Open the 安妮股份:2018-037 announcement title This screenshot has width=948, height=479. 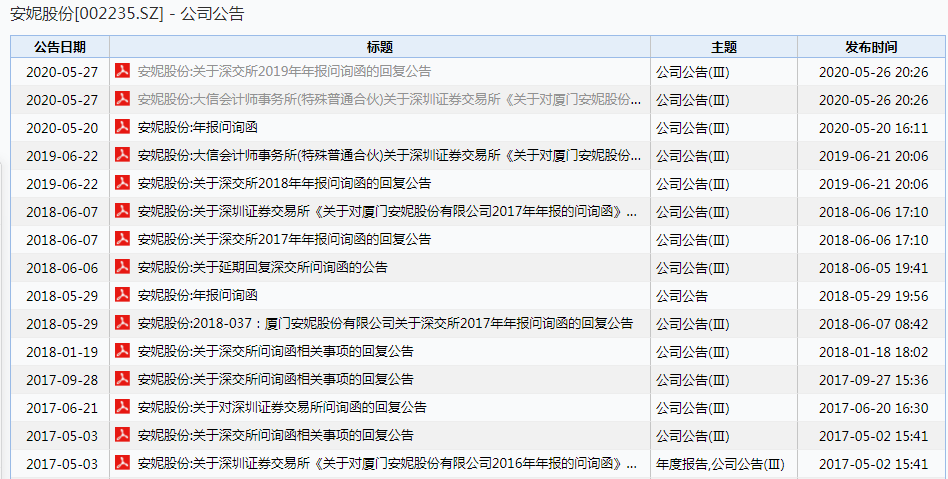coord(385,324)
